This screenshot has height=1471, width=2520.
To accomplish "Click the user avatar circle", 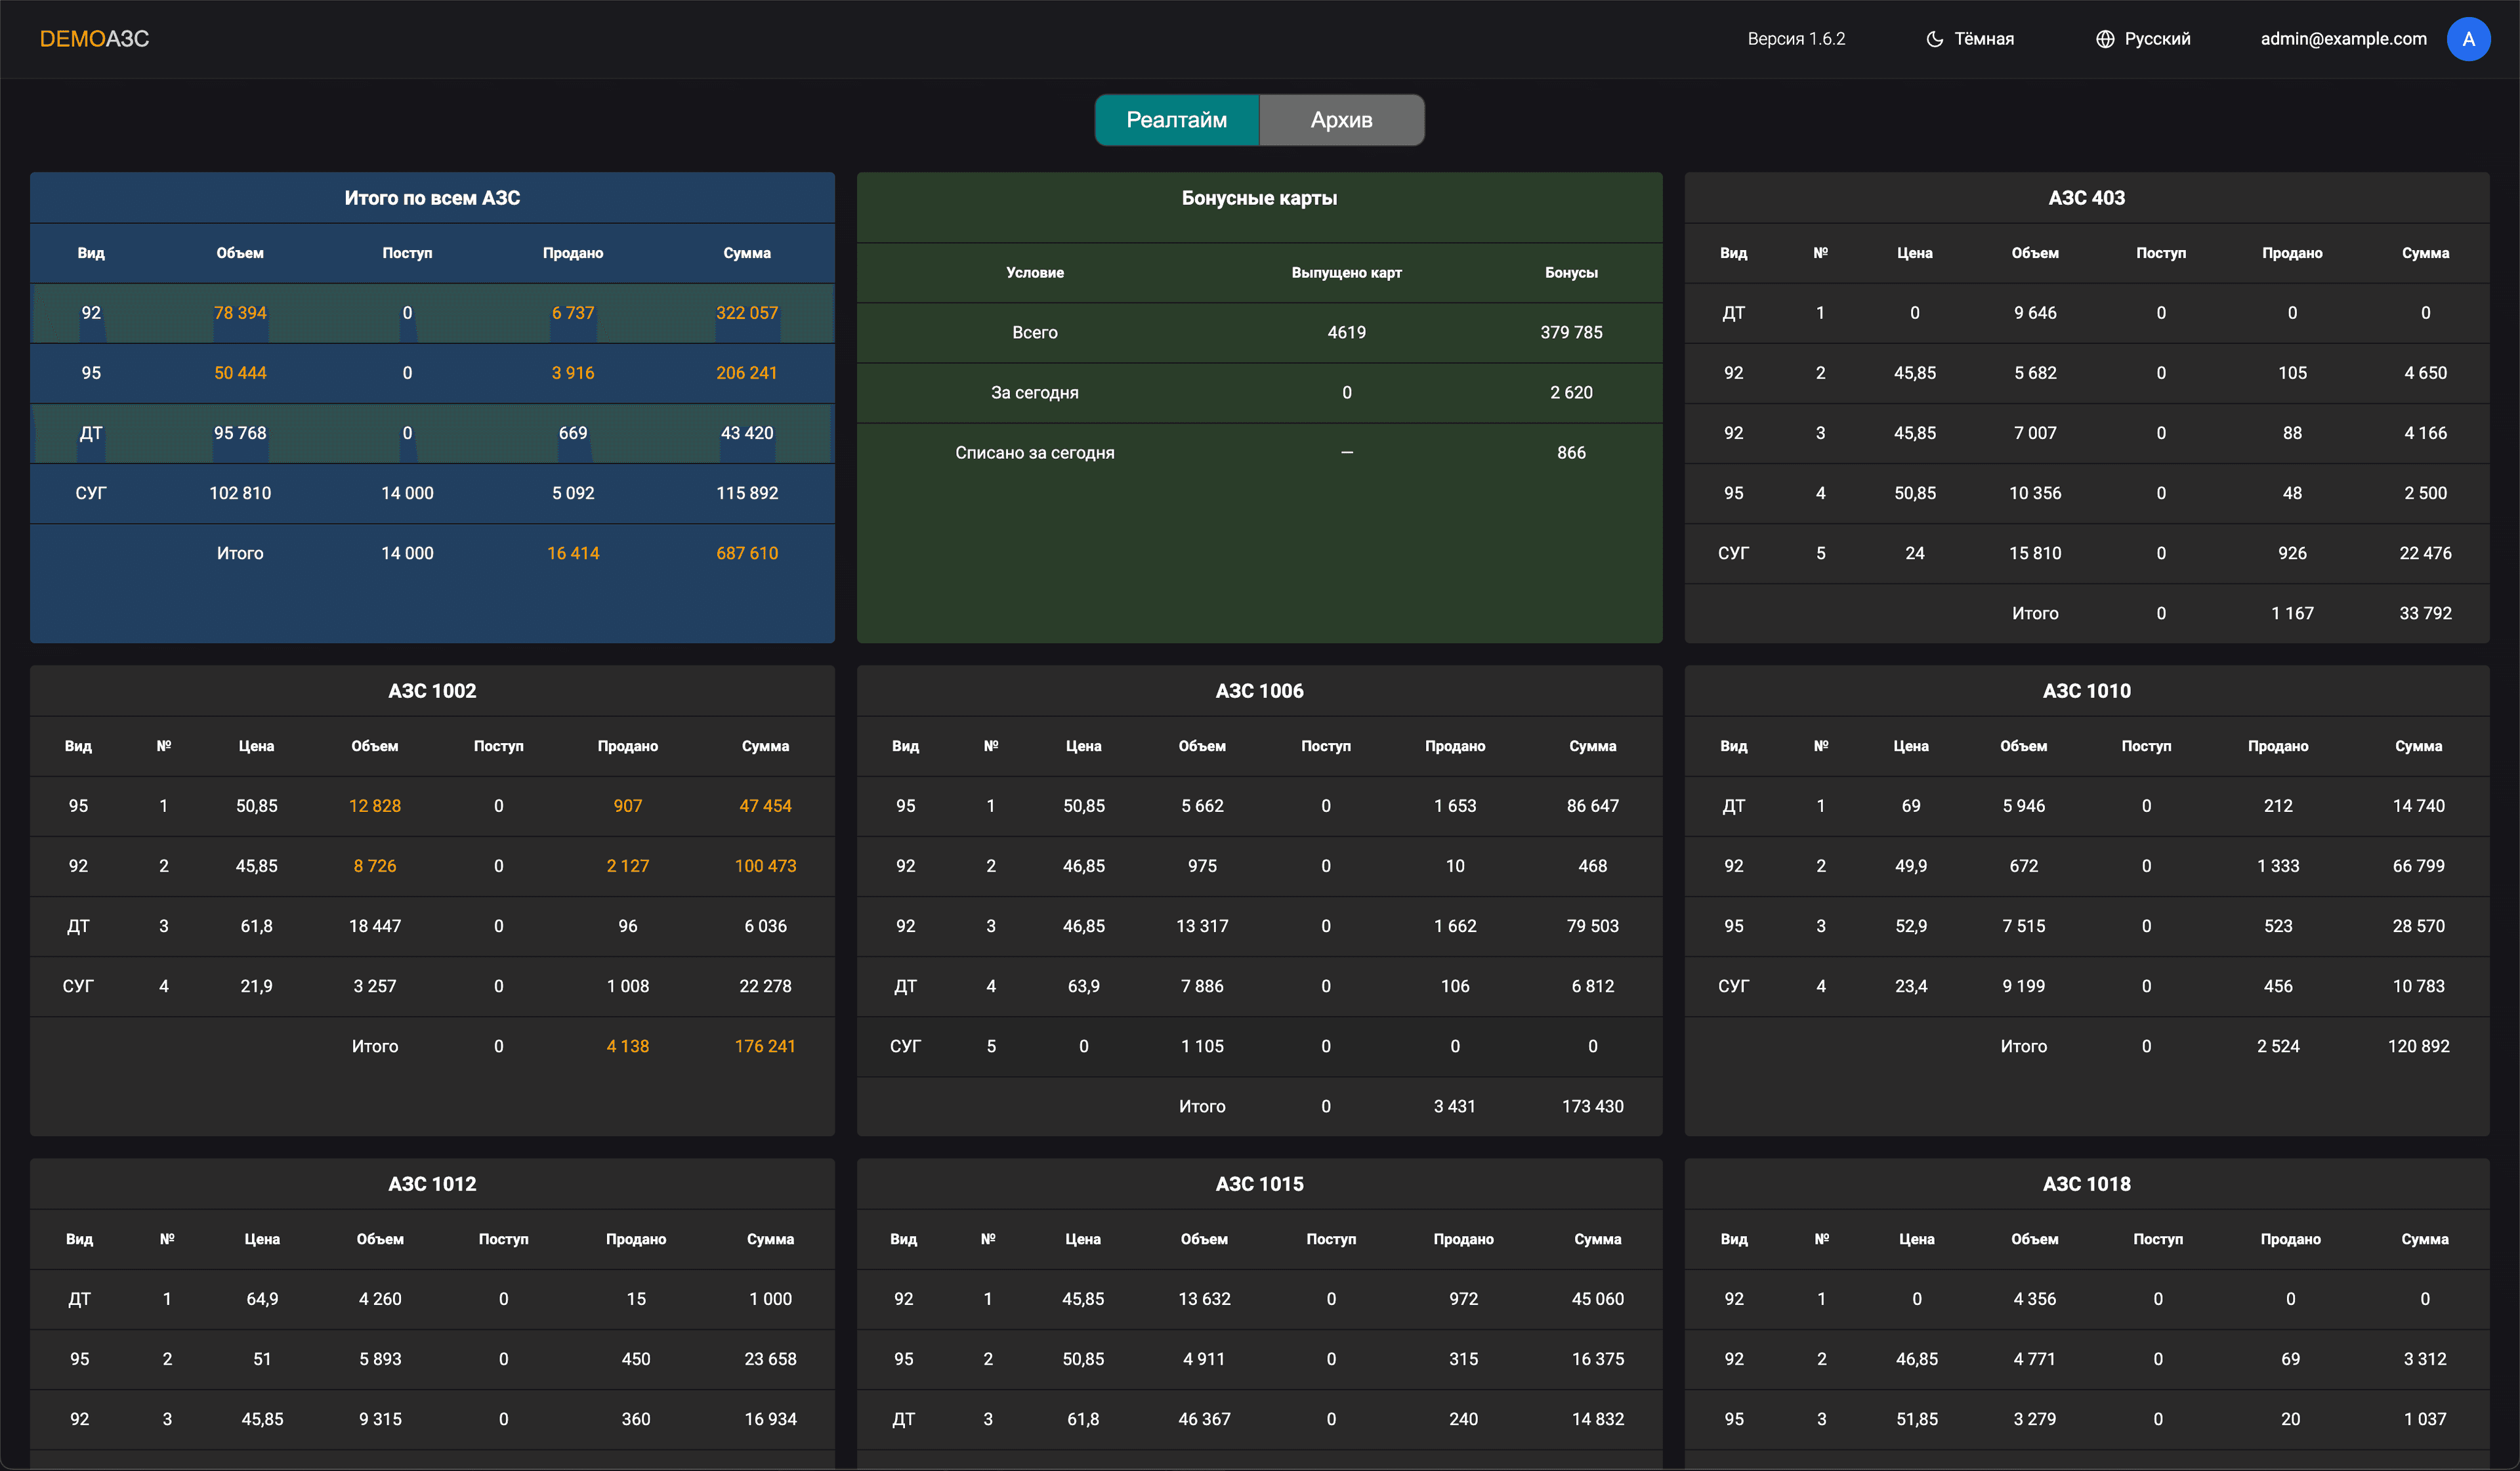I will click(x=2469, y=39).
